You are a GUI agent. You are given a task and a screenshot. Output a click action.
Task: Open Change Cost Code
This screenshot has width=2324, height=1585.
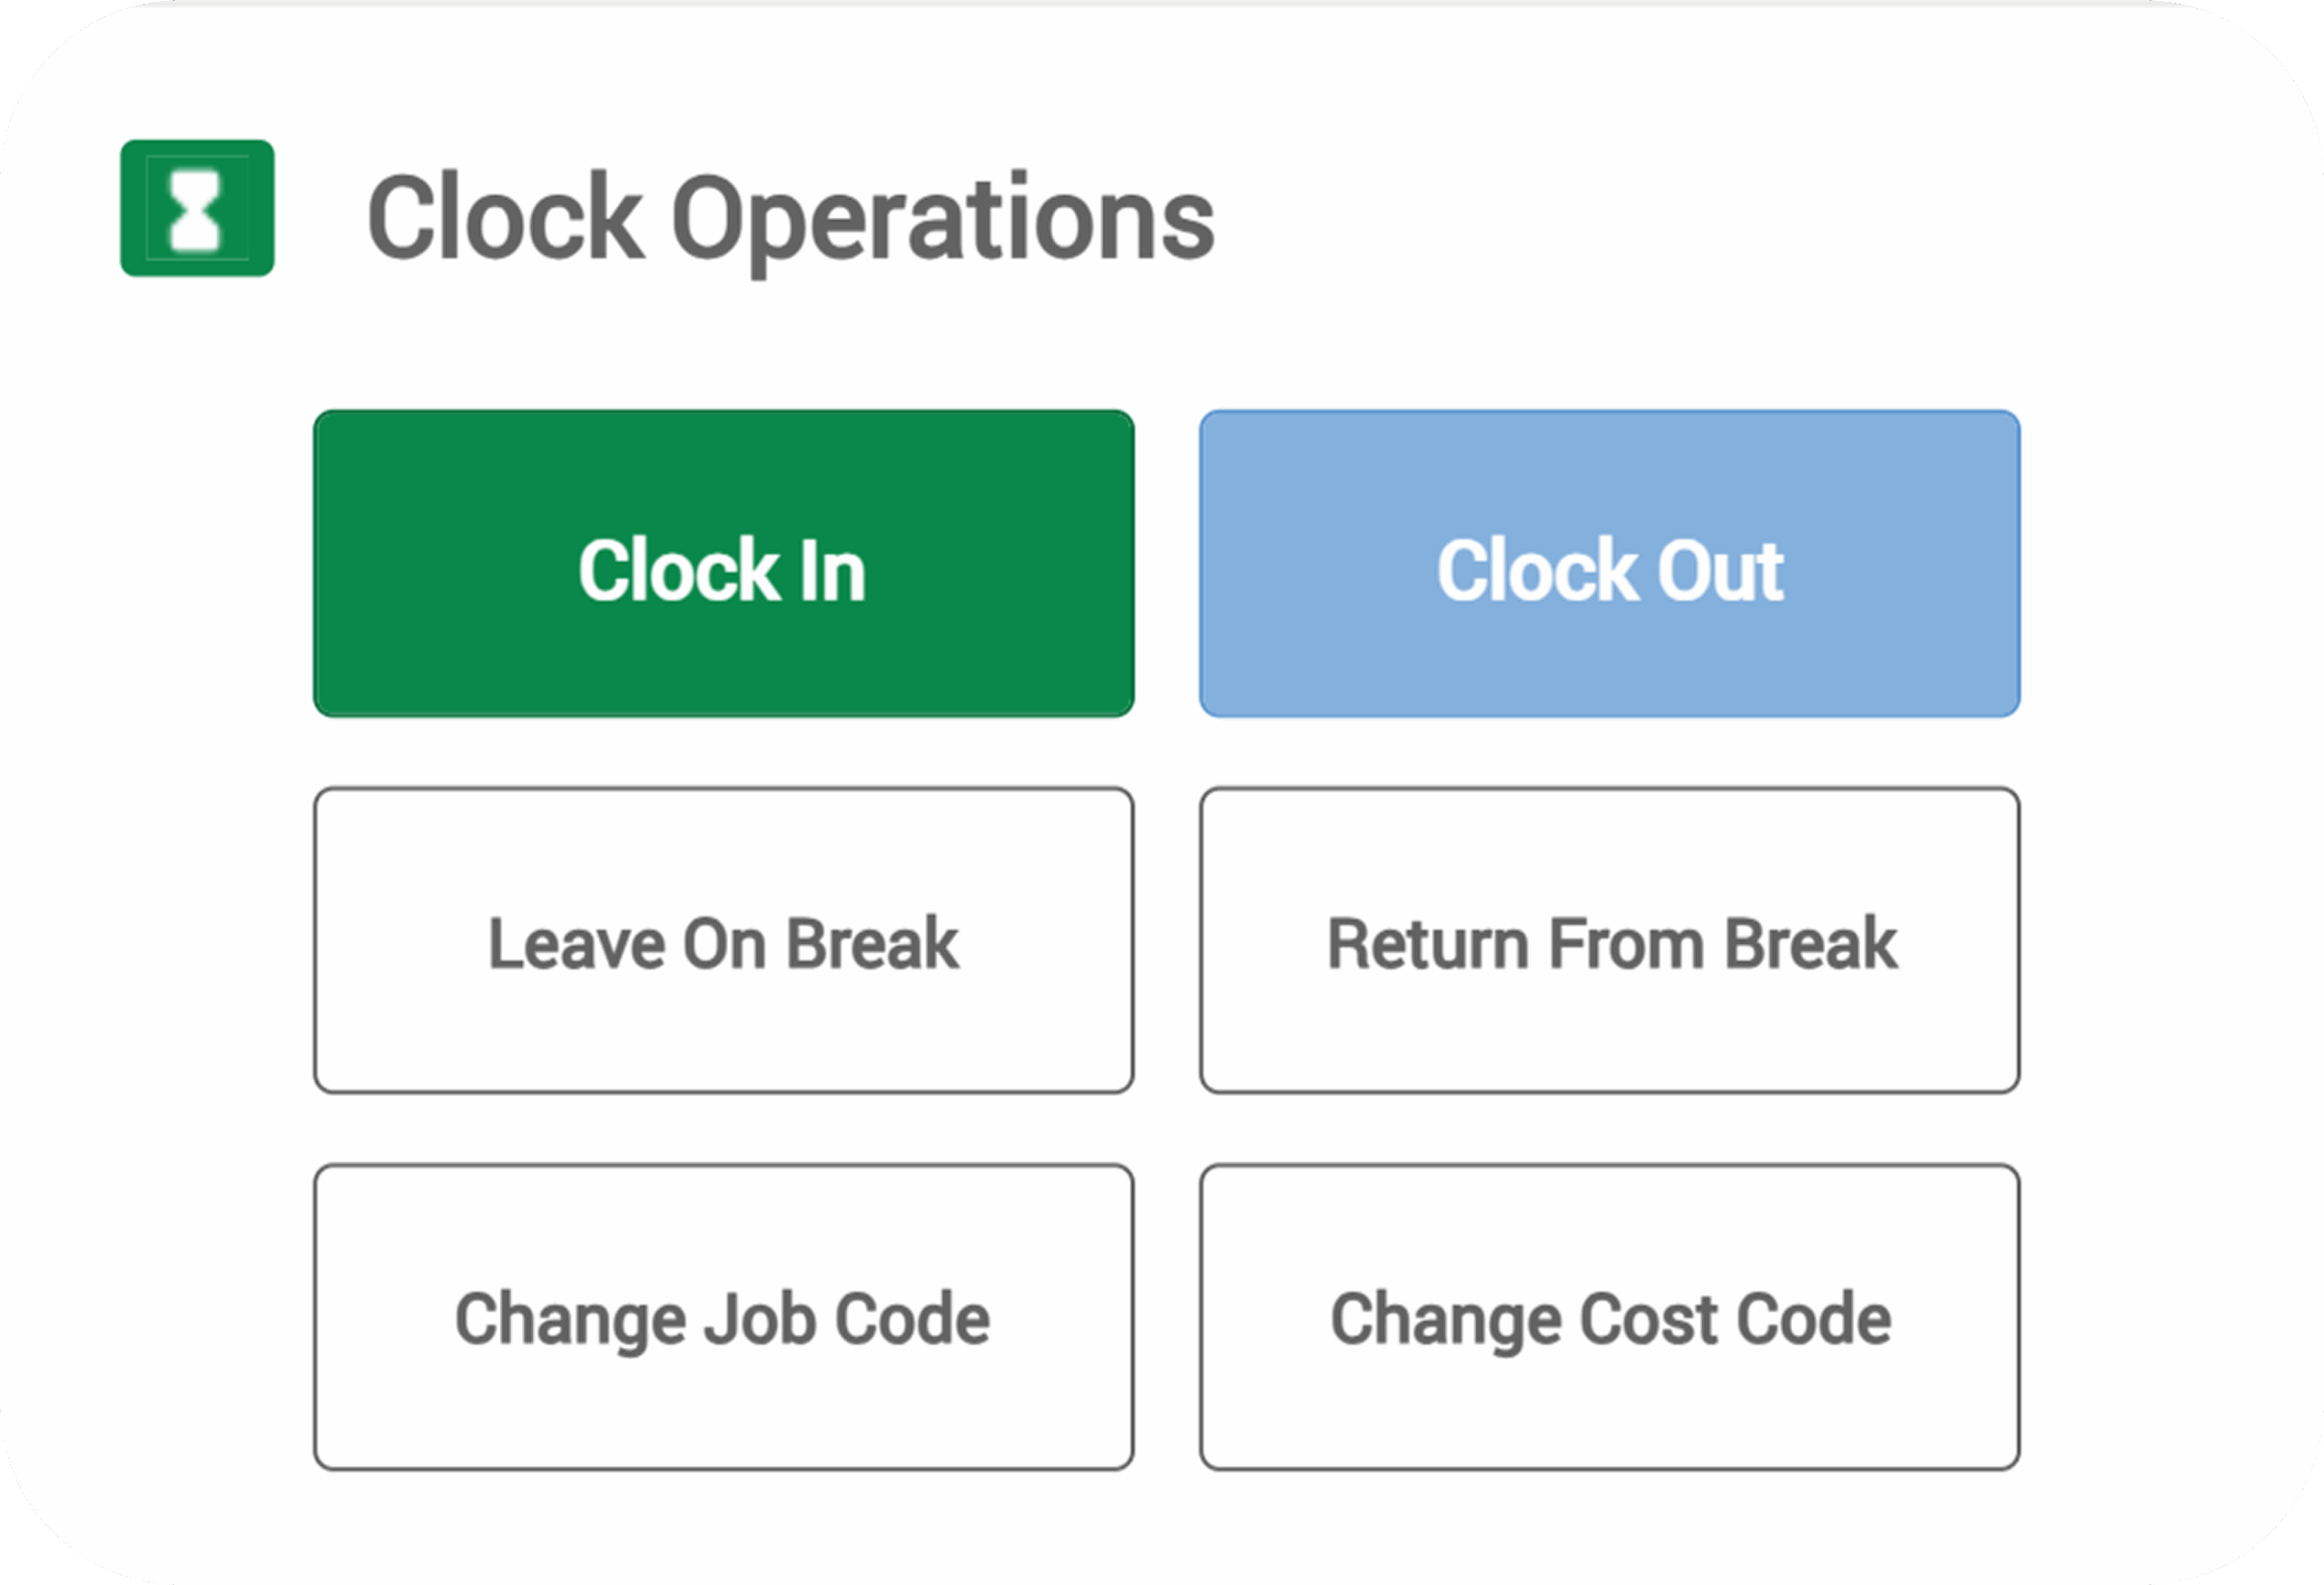tap(1610, 1317)
